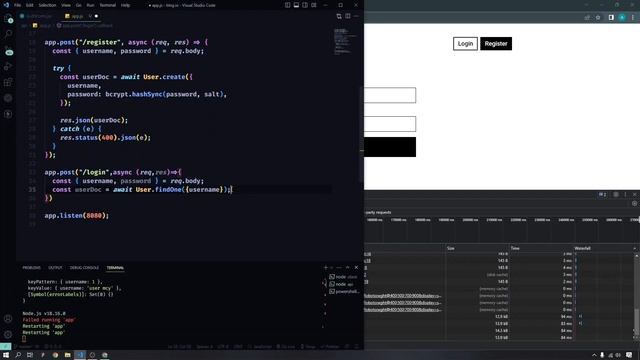Open the Run menu

click(x=90, y=5)
